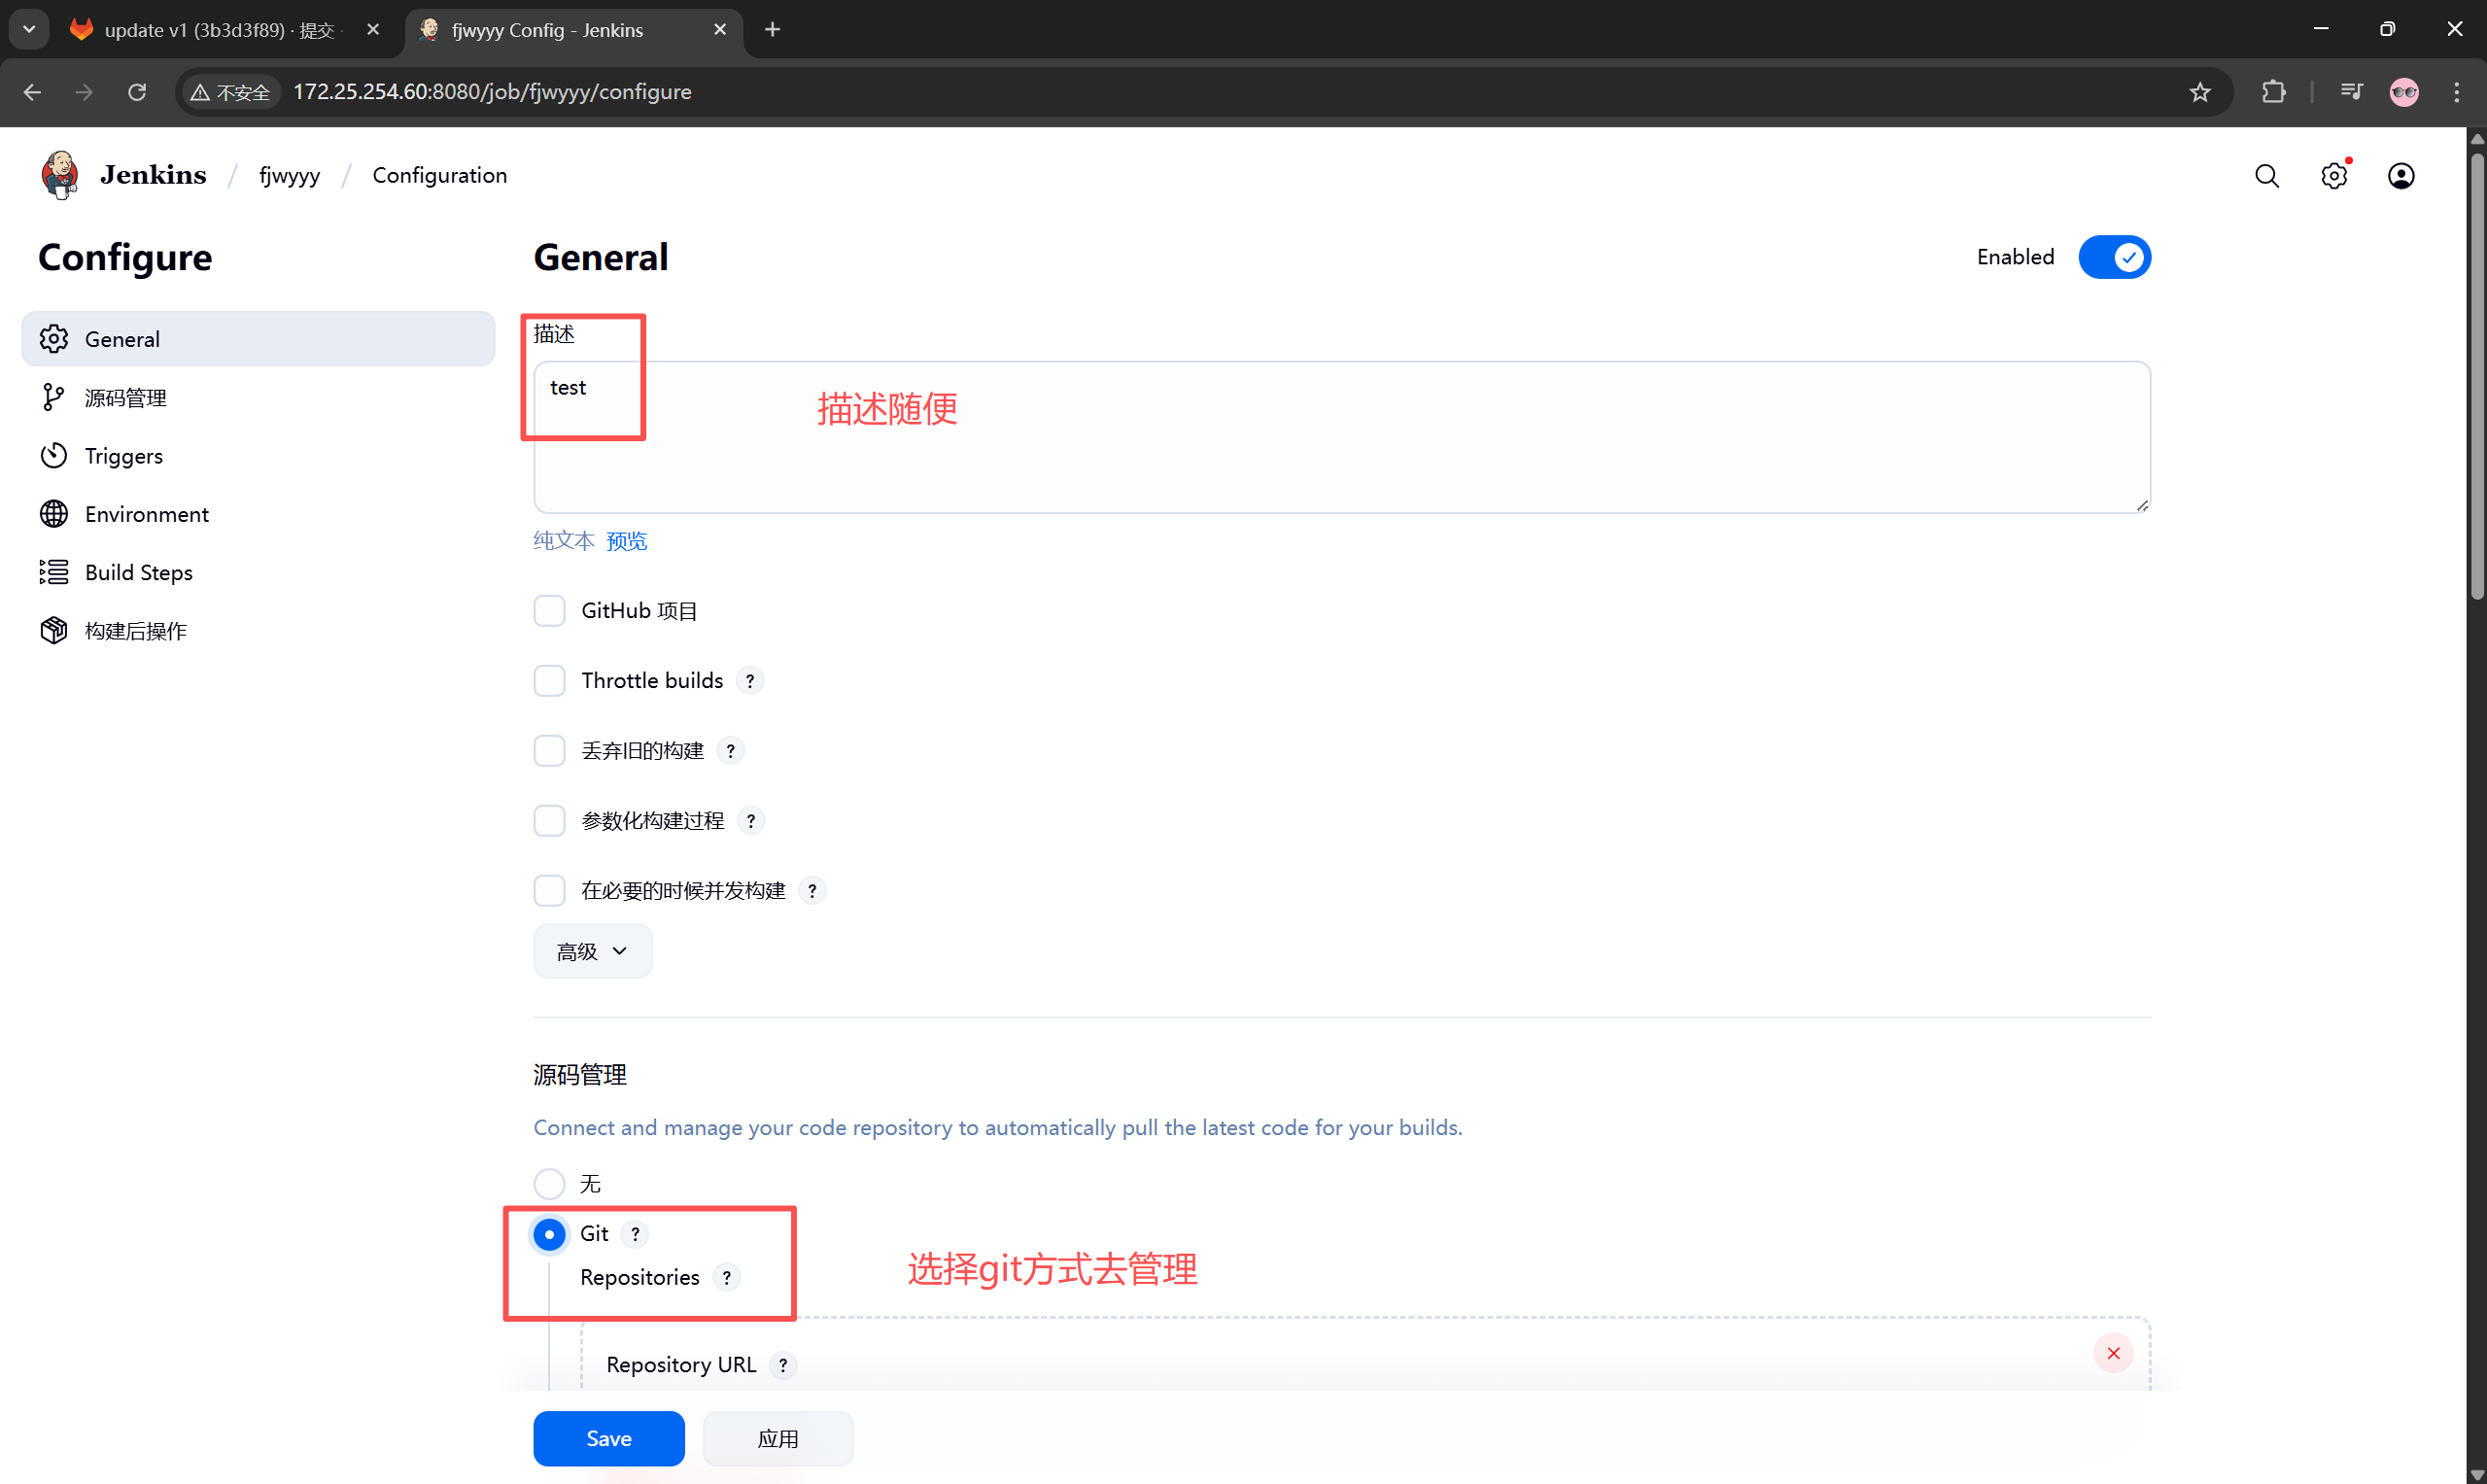
Task: Check the GitHub 项目 checkbox
Action: click(549, 611)
